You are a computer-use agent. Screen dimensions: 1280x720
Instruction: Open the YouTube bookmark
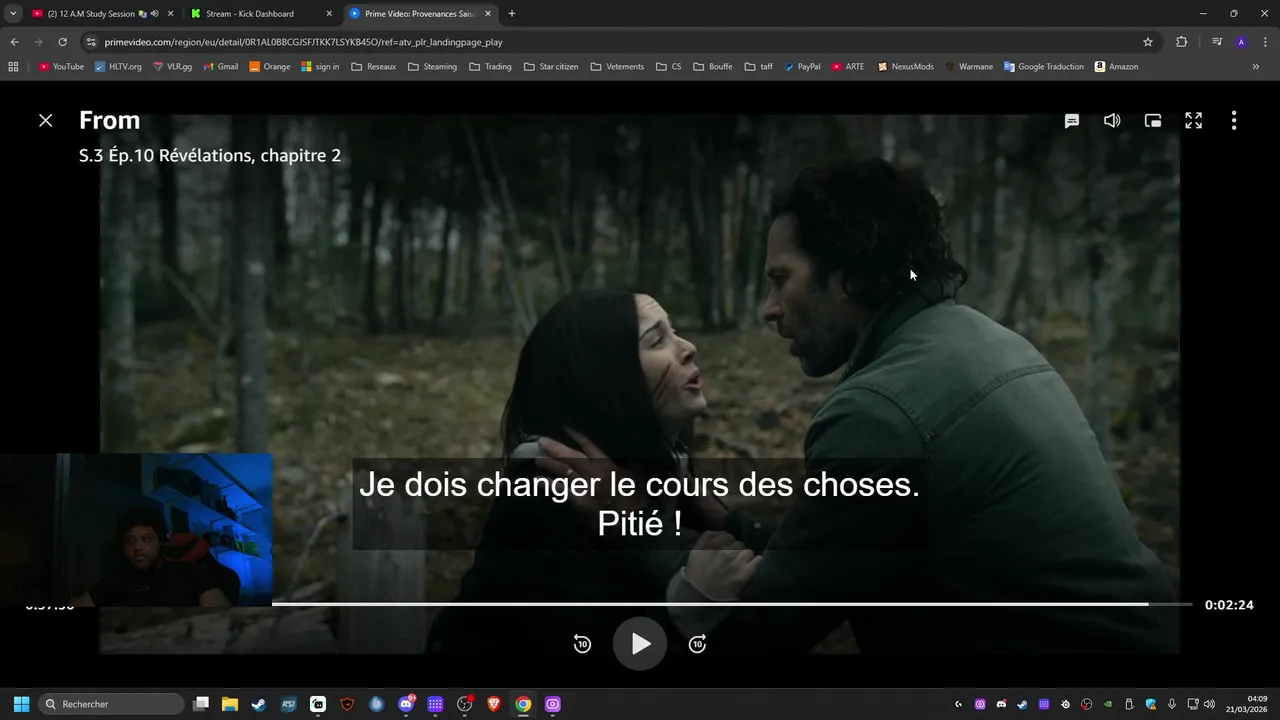[x=61, y=67]
